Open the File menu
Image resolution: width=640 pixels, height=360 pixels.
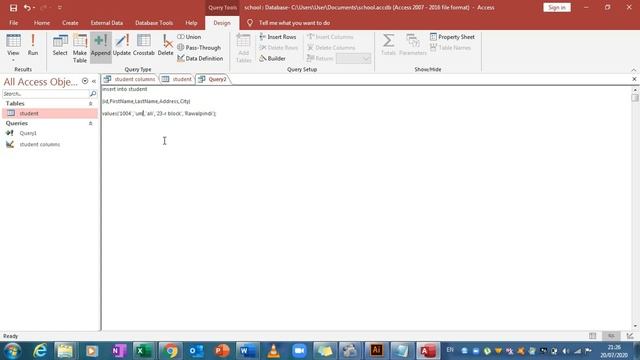[13, 23]
